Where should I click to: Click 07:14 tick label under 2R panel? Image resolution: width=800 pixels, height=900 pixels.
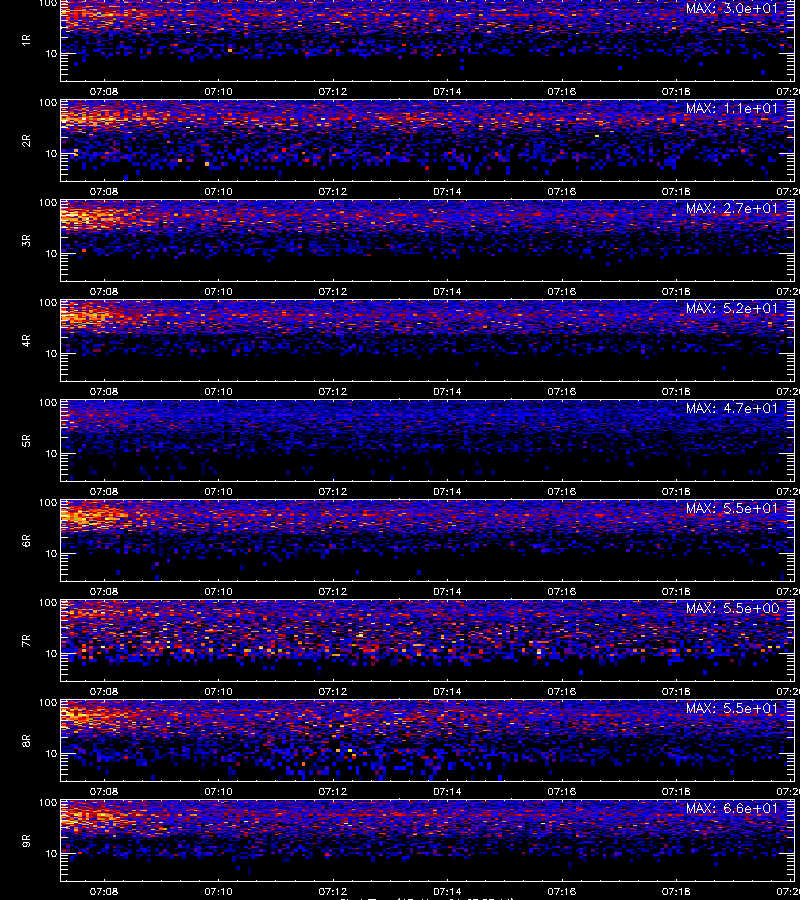pyautogui.click(x=447, y=191)
